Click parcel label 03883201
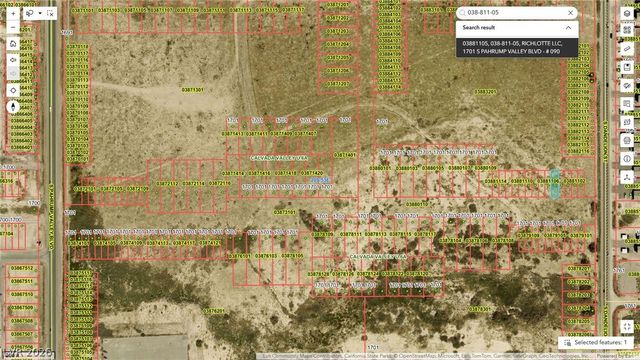This screenshot has width=640, height=360. click(485, 92)
